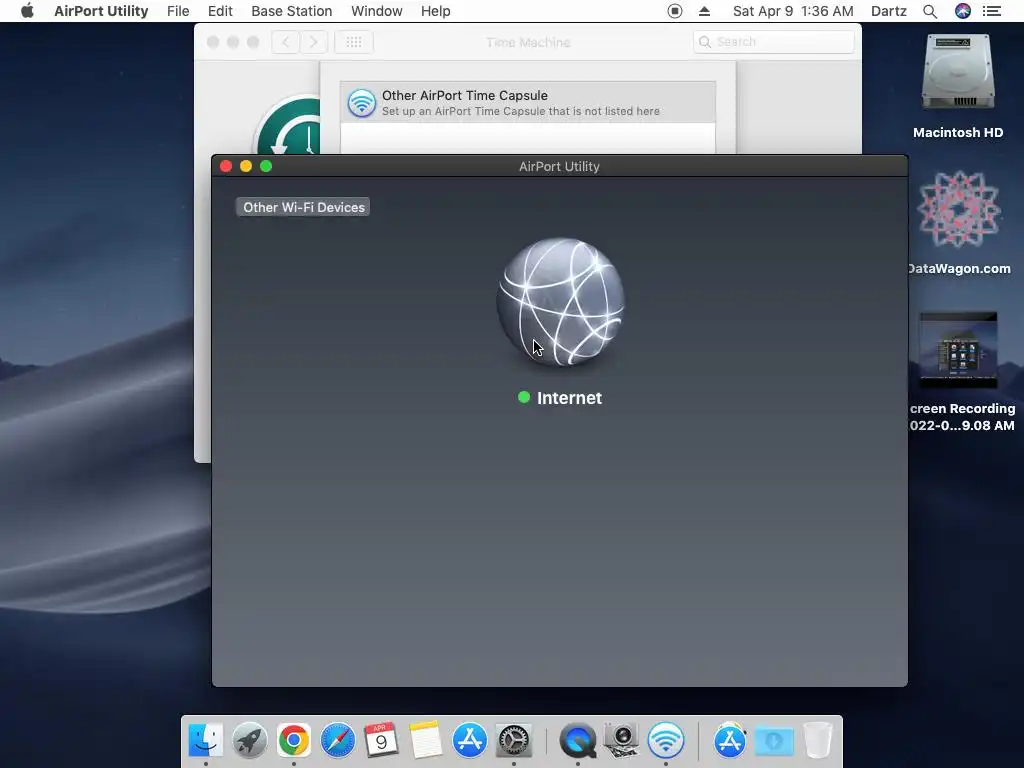Launch Google Chrome from the Dock
Viewport: 1024px width, 768px height.
293,740
